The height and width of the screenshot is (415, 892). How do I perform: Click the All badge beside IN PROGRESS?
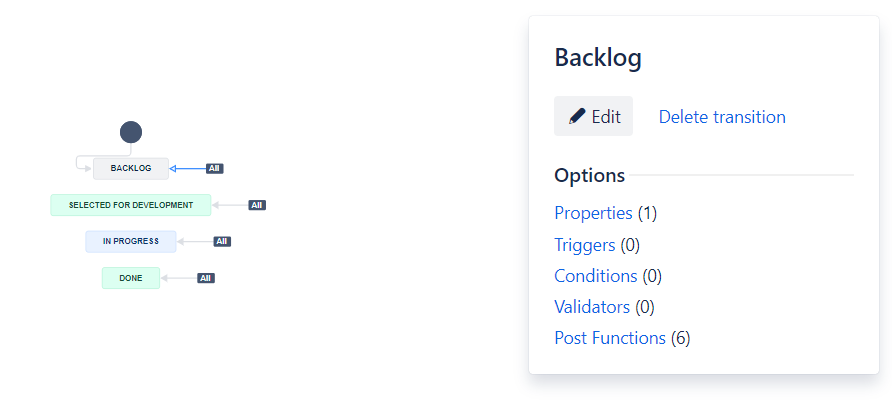click(222, 241)
